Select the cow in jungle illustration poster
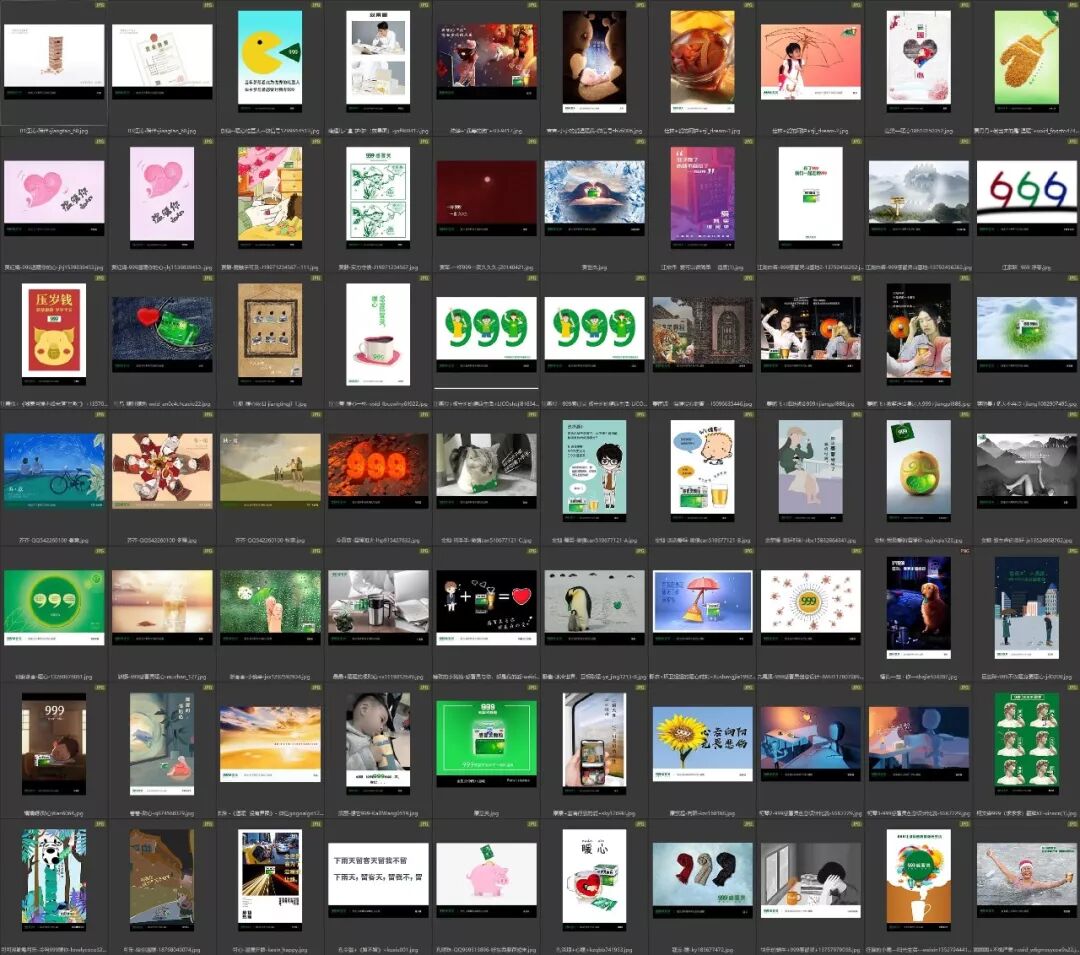 [54, 880]
